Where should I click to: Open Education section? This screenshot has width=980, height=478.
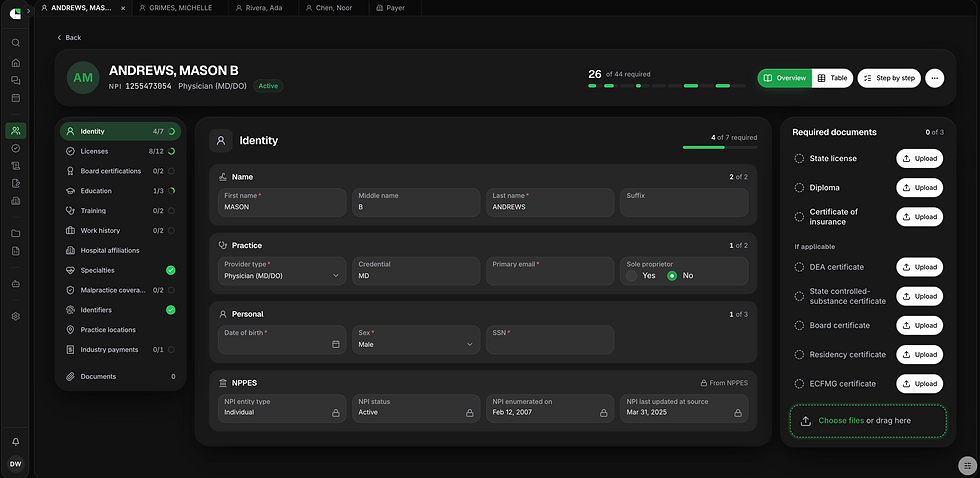point(120,191)
